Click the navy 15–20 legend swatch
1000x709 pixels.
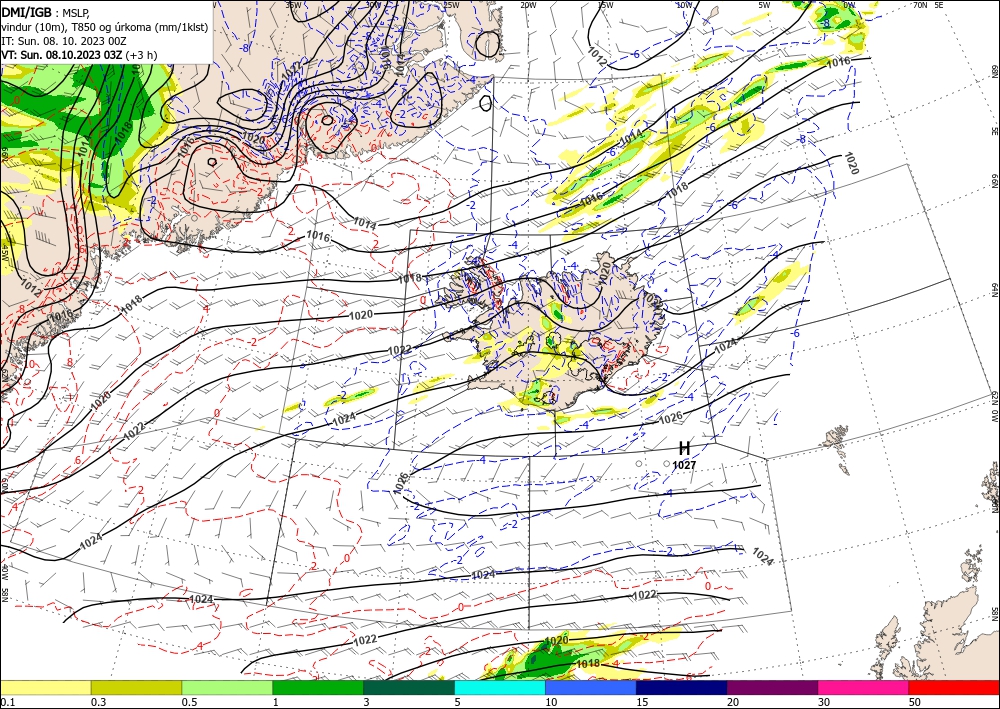tap(682, 687)
